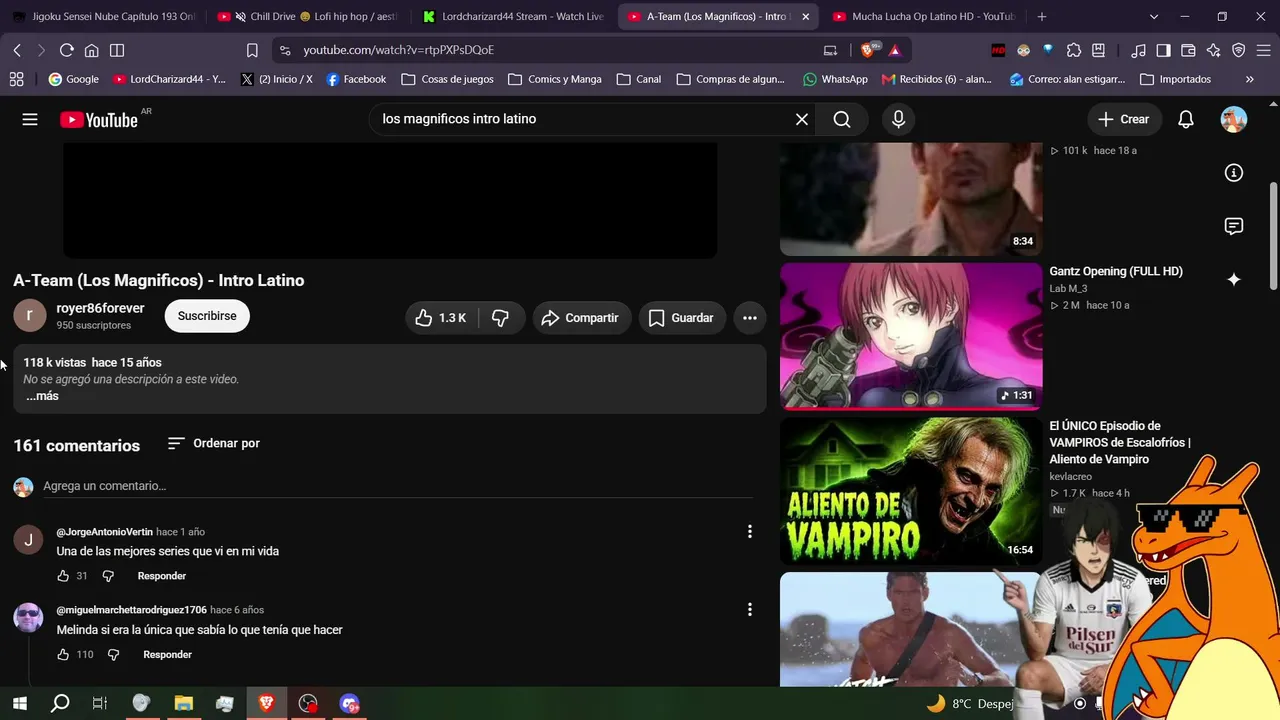Reply to JorgeAntonioVertin's comment

[162, 576]
